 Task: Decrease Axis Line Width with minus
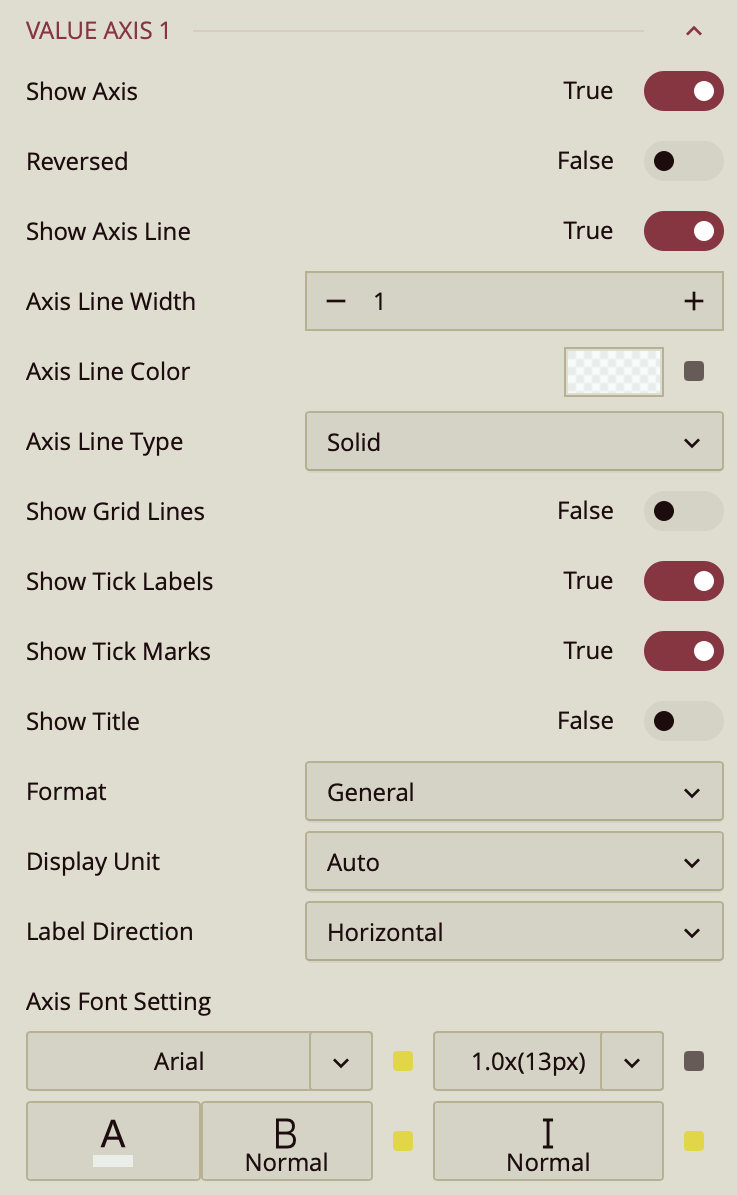click(336, 301)
